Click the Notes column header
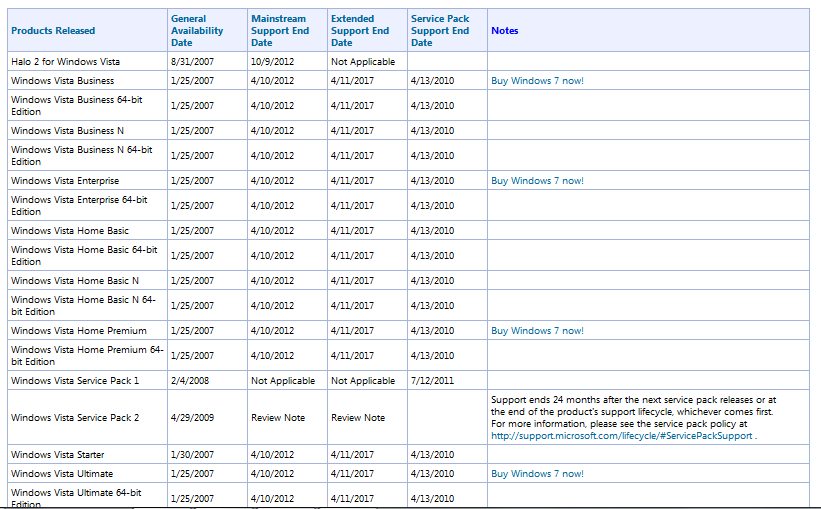 pos(505,31)
